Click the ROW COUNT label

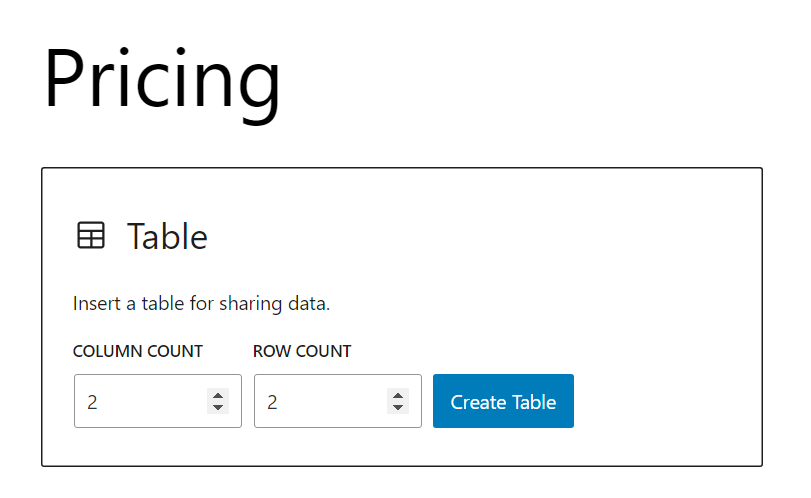pyautogui.click(x=302, y=352)
